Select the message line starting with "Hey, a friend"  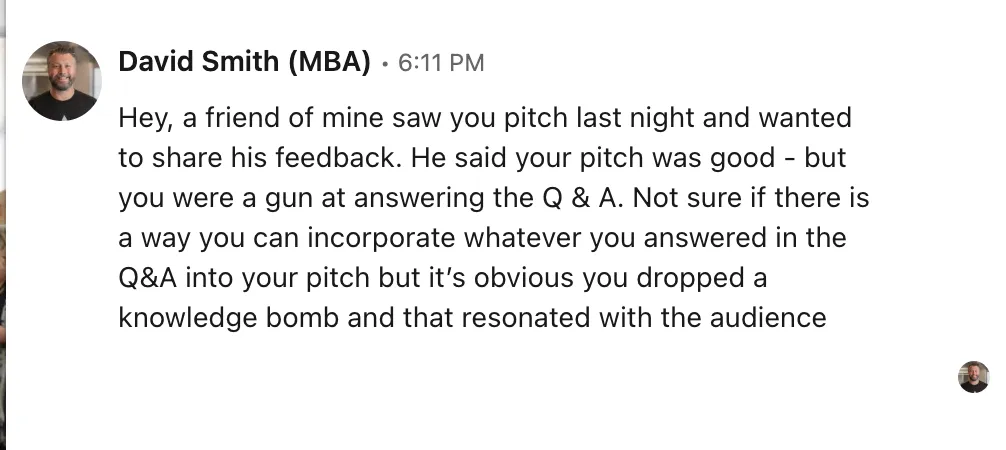click(485, 119)
